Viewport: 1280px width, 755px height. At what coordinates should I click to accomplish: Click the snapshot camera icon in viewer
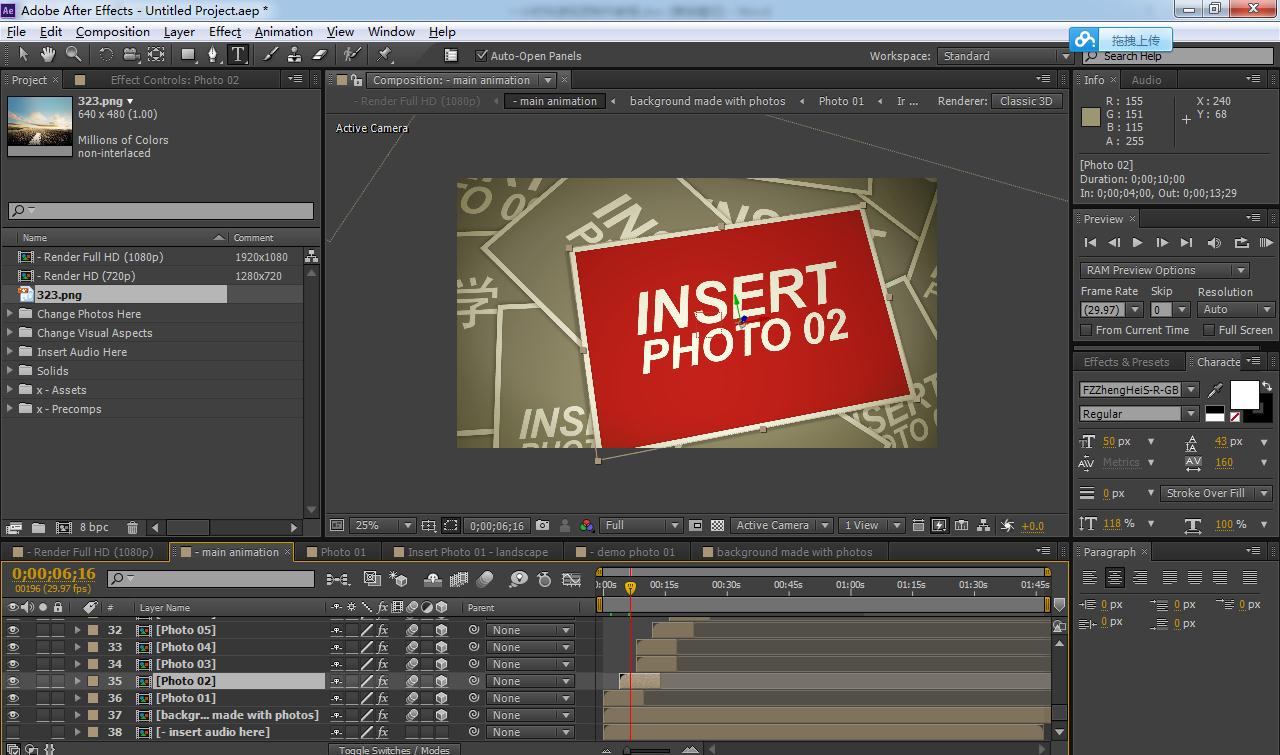(x=542, y=525)
